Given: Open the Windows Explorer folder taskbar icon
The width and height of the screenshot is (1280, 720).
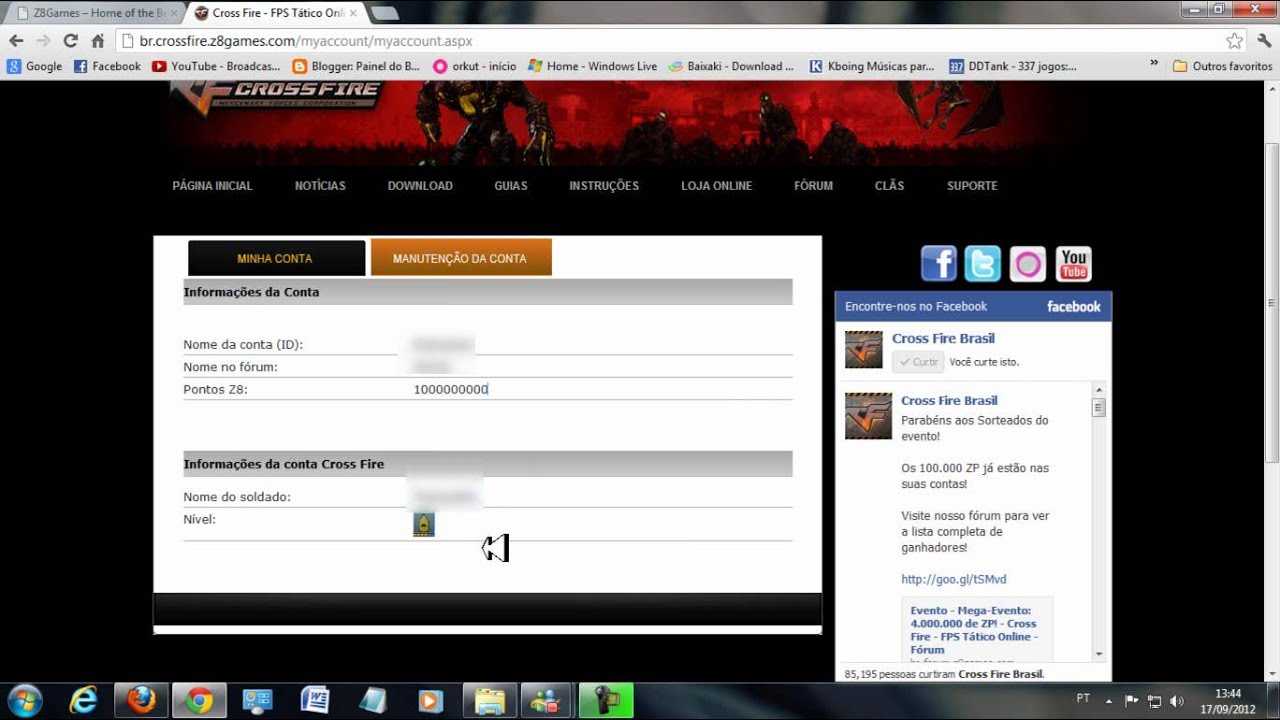Looking at the screenshot, I should tap(489, 700).
